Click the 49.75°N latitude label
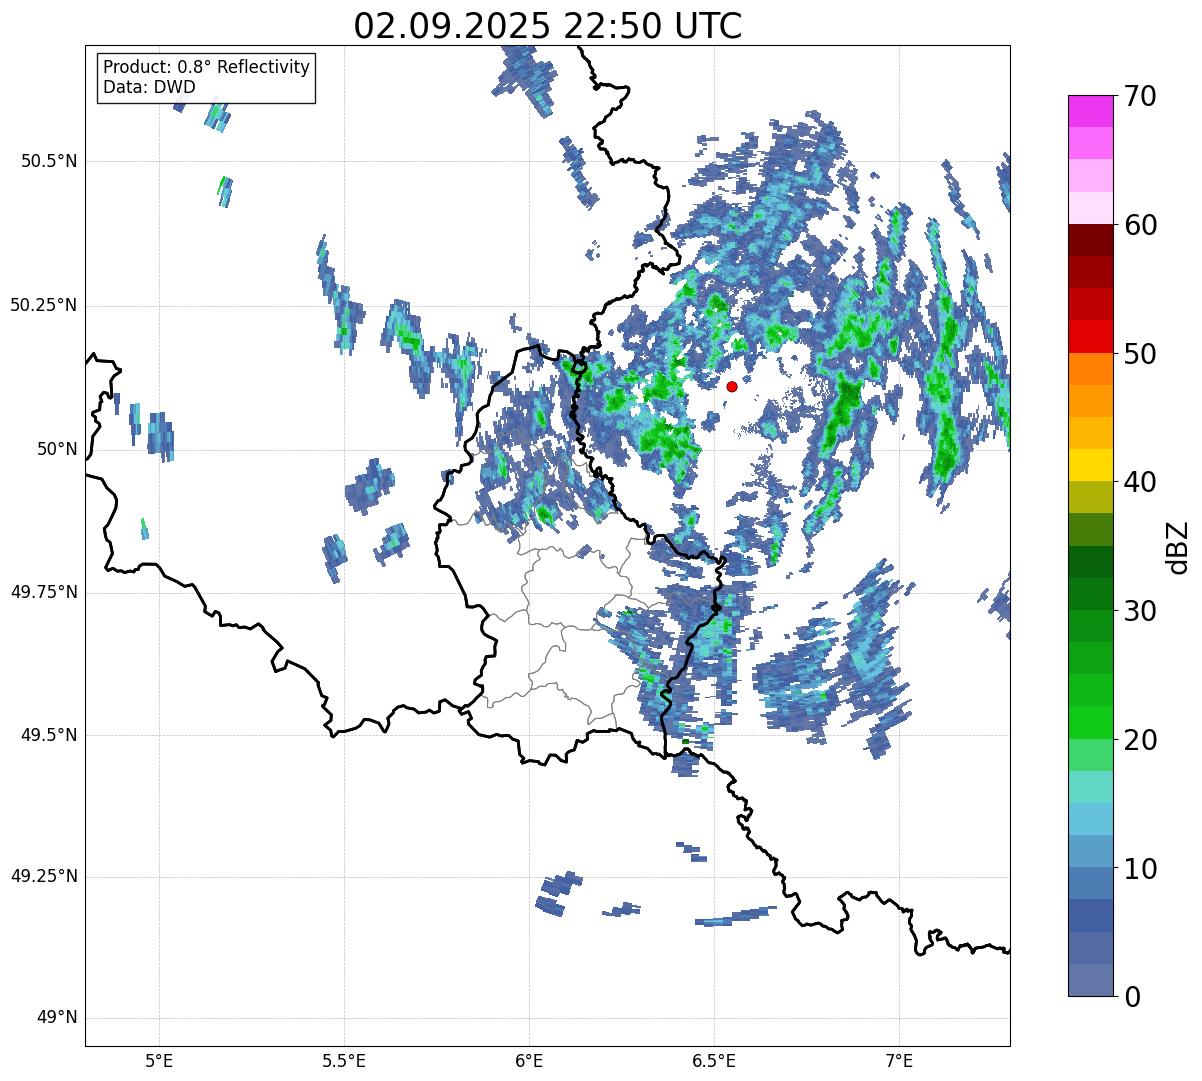 pos(43,592)
